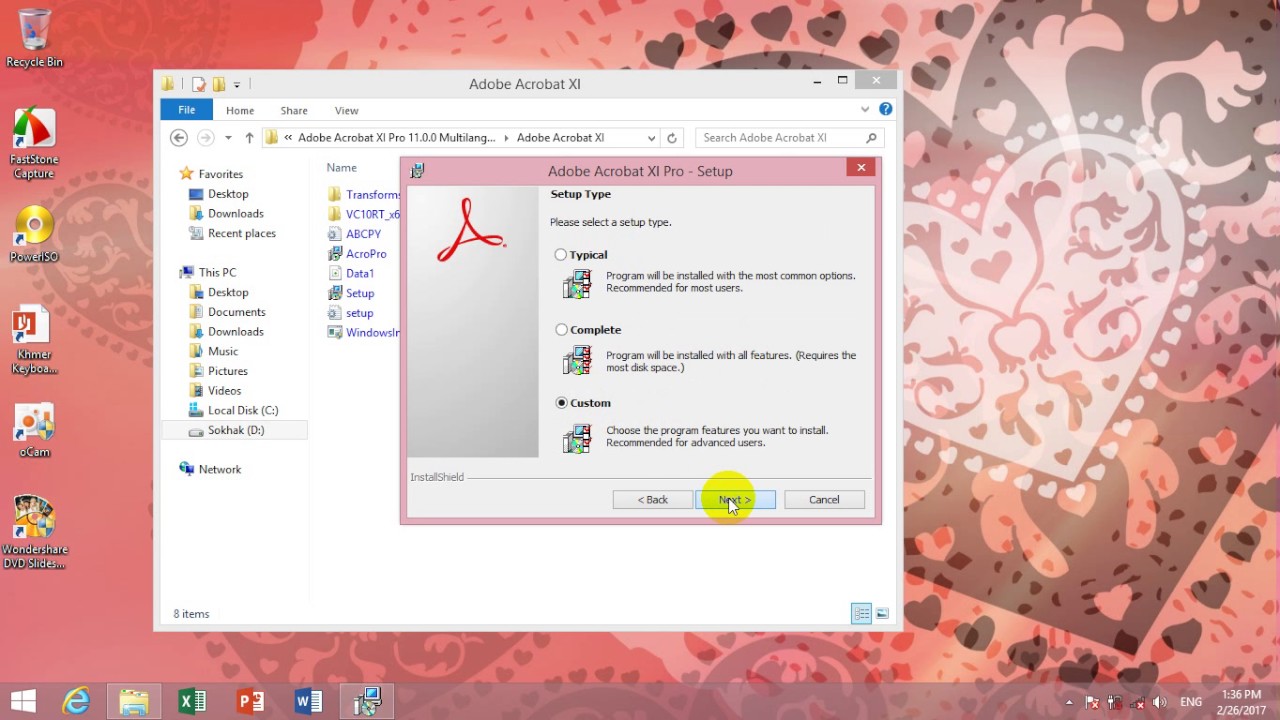Open Documents under This PC

point(237,312)
